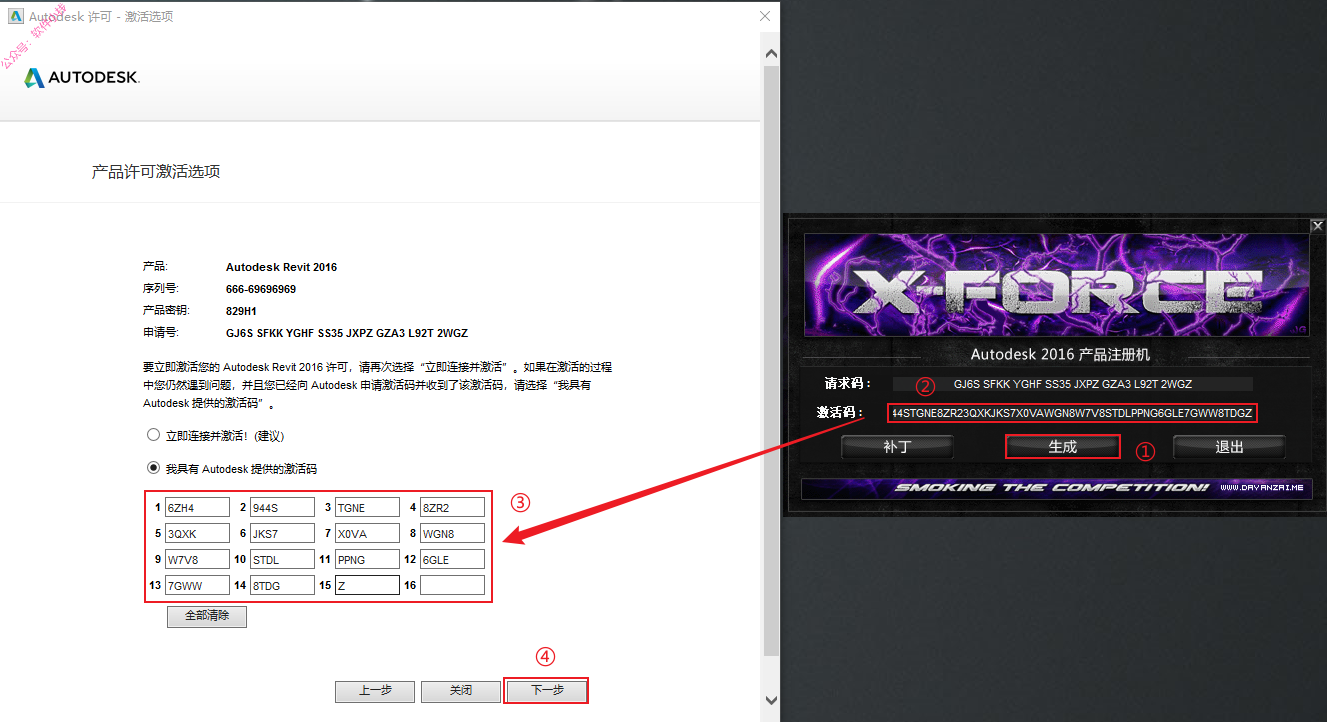
Task: Click the product key text 829H1
Action: click(242, 311)
